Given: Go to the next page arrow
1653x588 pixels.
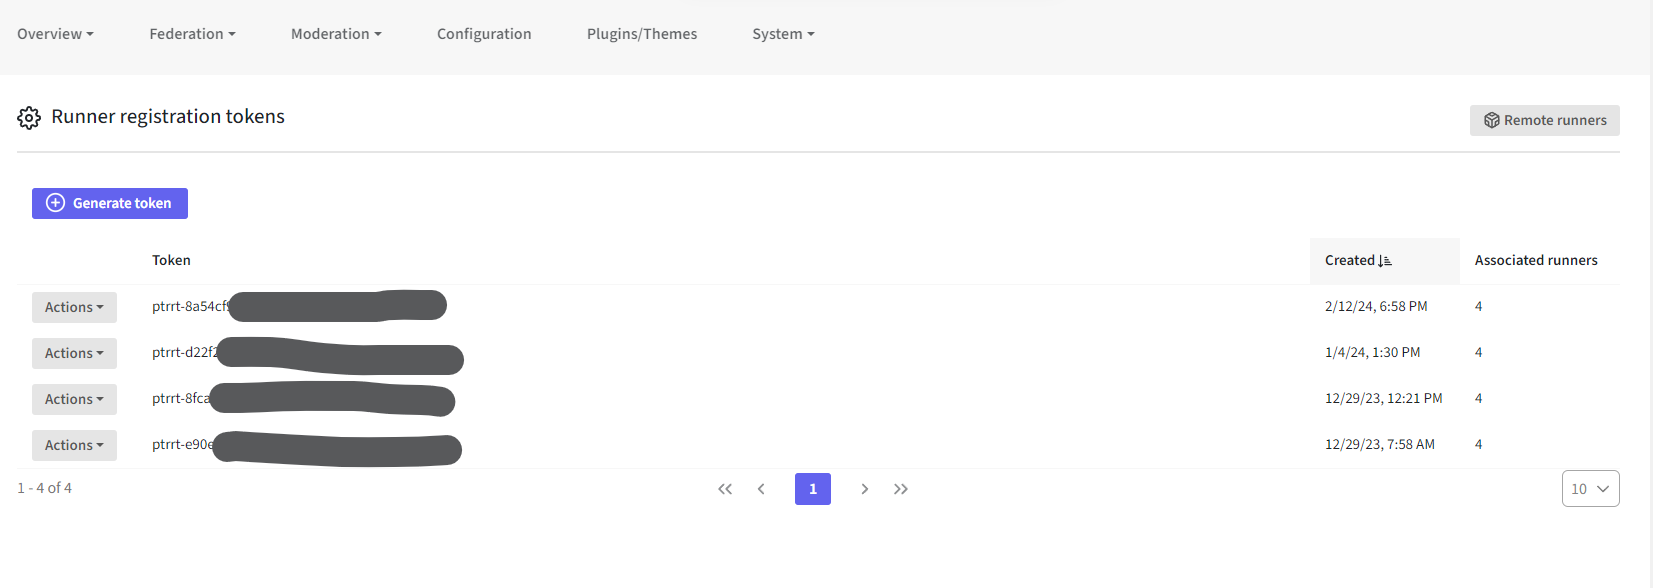Looking at the screenshot, I should click(x=865, y=489).
